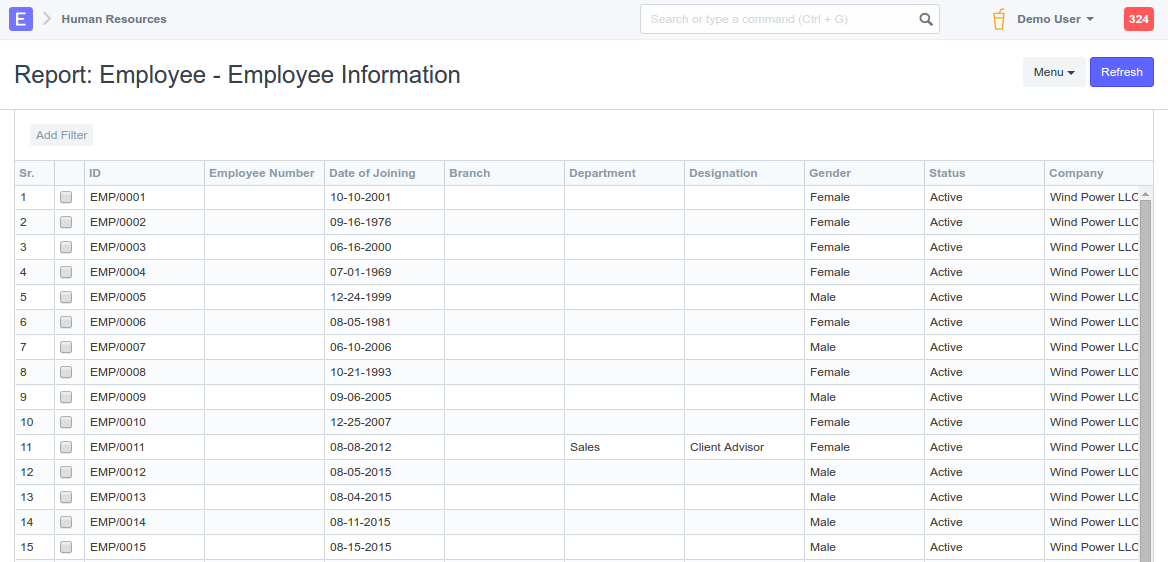Expand the Demo User account dropdown
The image size is (1168, 562).
click(1055, 19)
